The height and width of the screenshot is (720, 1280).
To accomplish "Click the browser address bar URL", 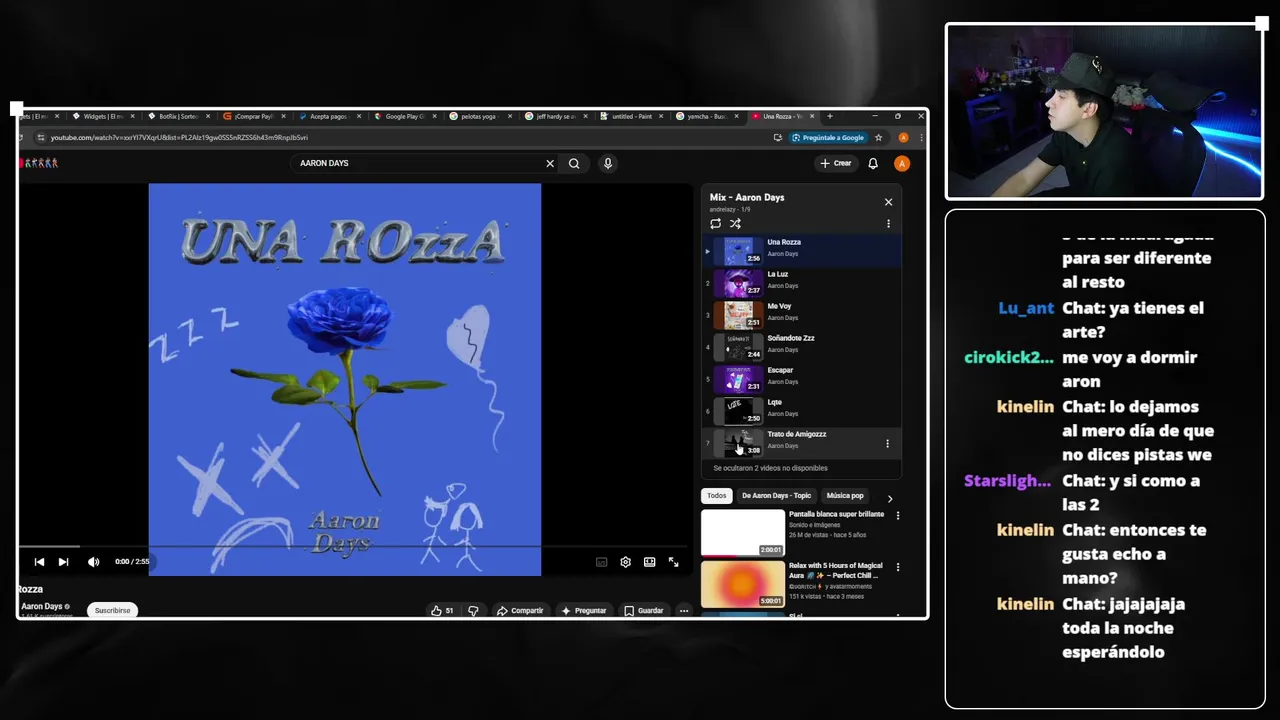I will pos(179,138).
